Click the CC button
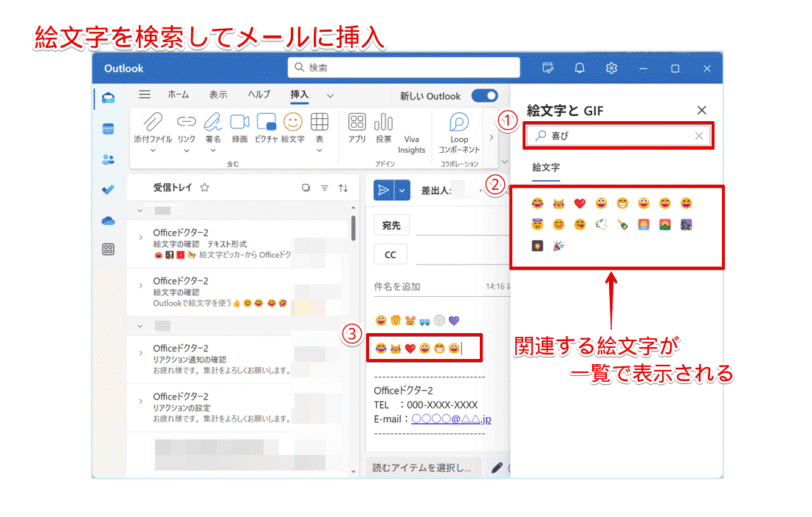 [390, 255]
